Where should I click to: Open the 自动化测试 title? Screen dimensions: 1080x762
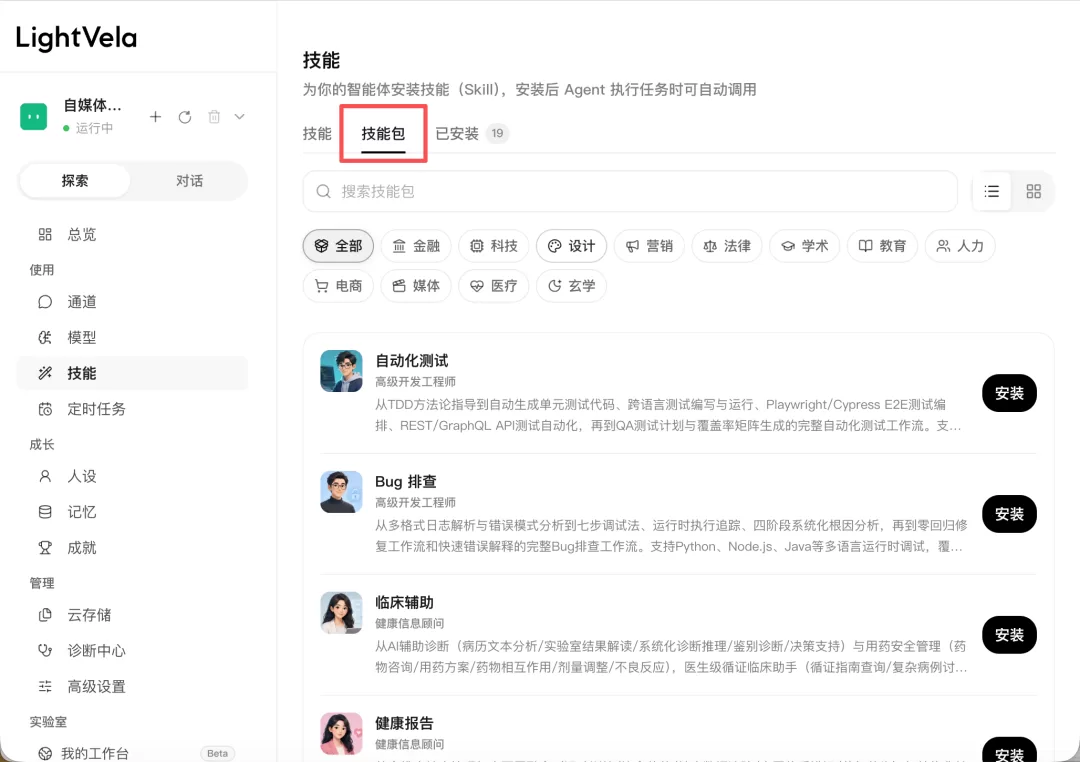pyautogui.click(x=411, y=361)
